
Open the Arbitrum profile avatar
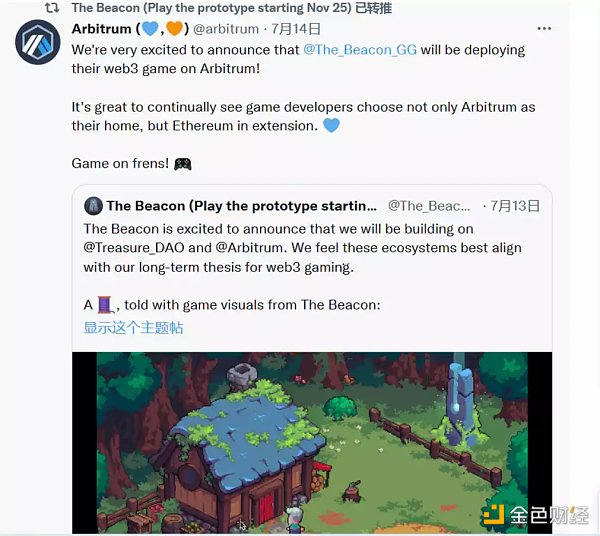point(38,42)
